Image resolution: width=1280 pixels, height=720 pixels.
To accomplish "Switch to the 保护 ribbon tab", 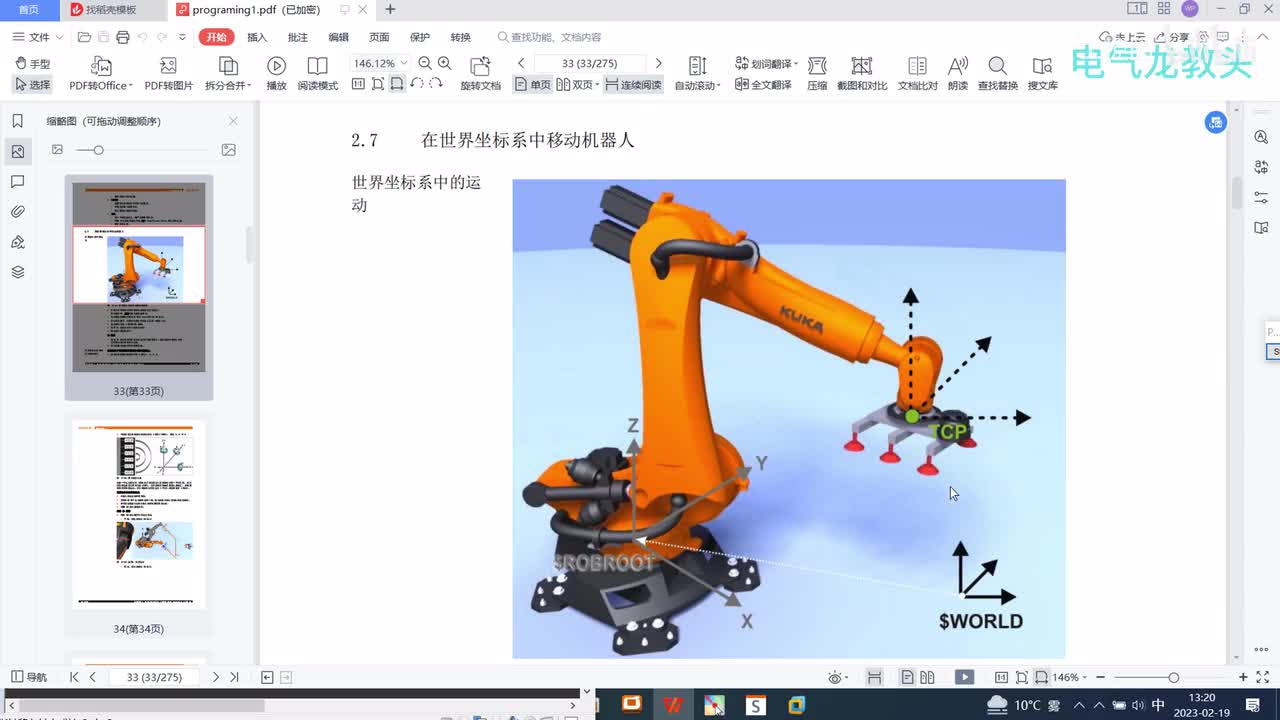I will coord(420,37).
